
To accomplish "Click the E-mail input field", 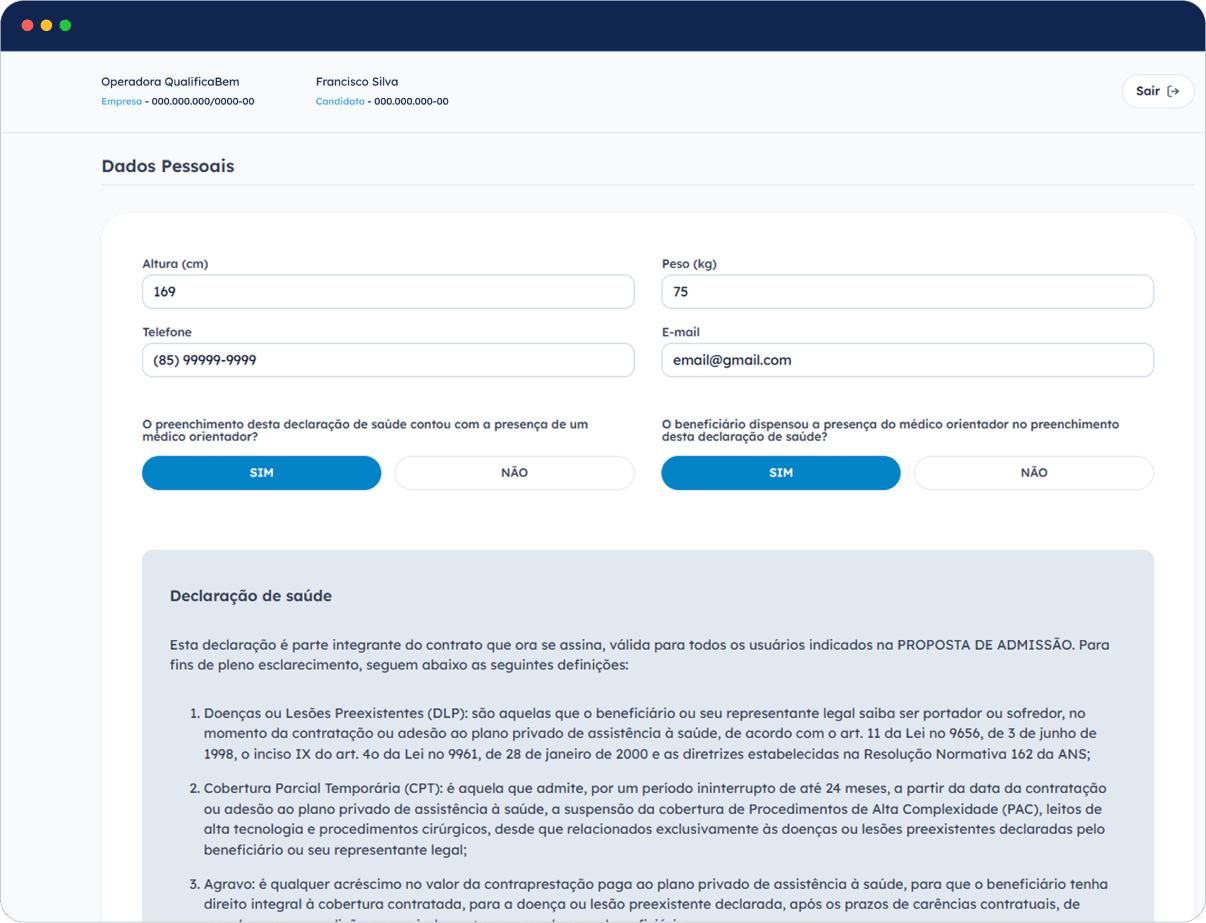I will [907, 360].
